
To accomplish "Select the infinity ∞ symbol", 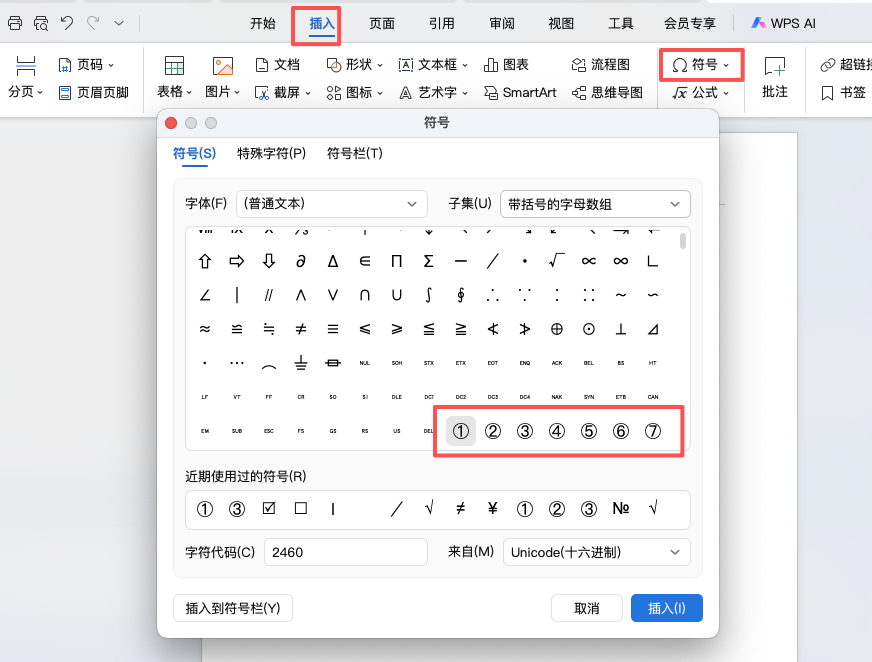I will pyautogui.click(x=621, y=261).
